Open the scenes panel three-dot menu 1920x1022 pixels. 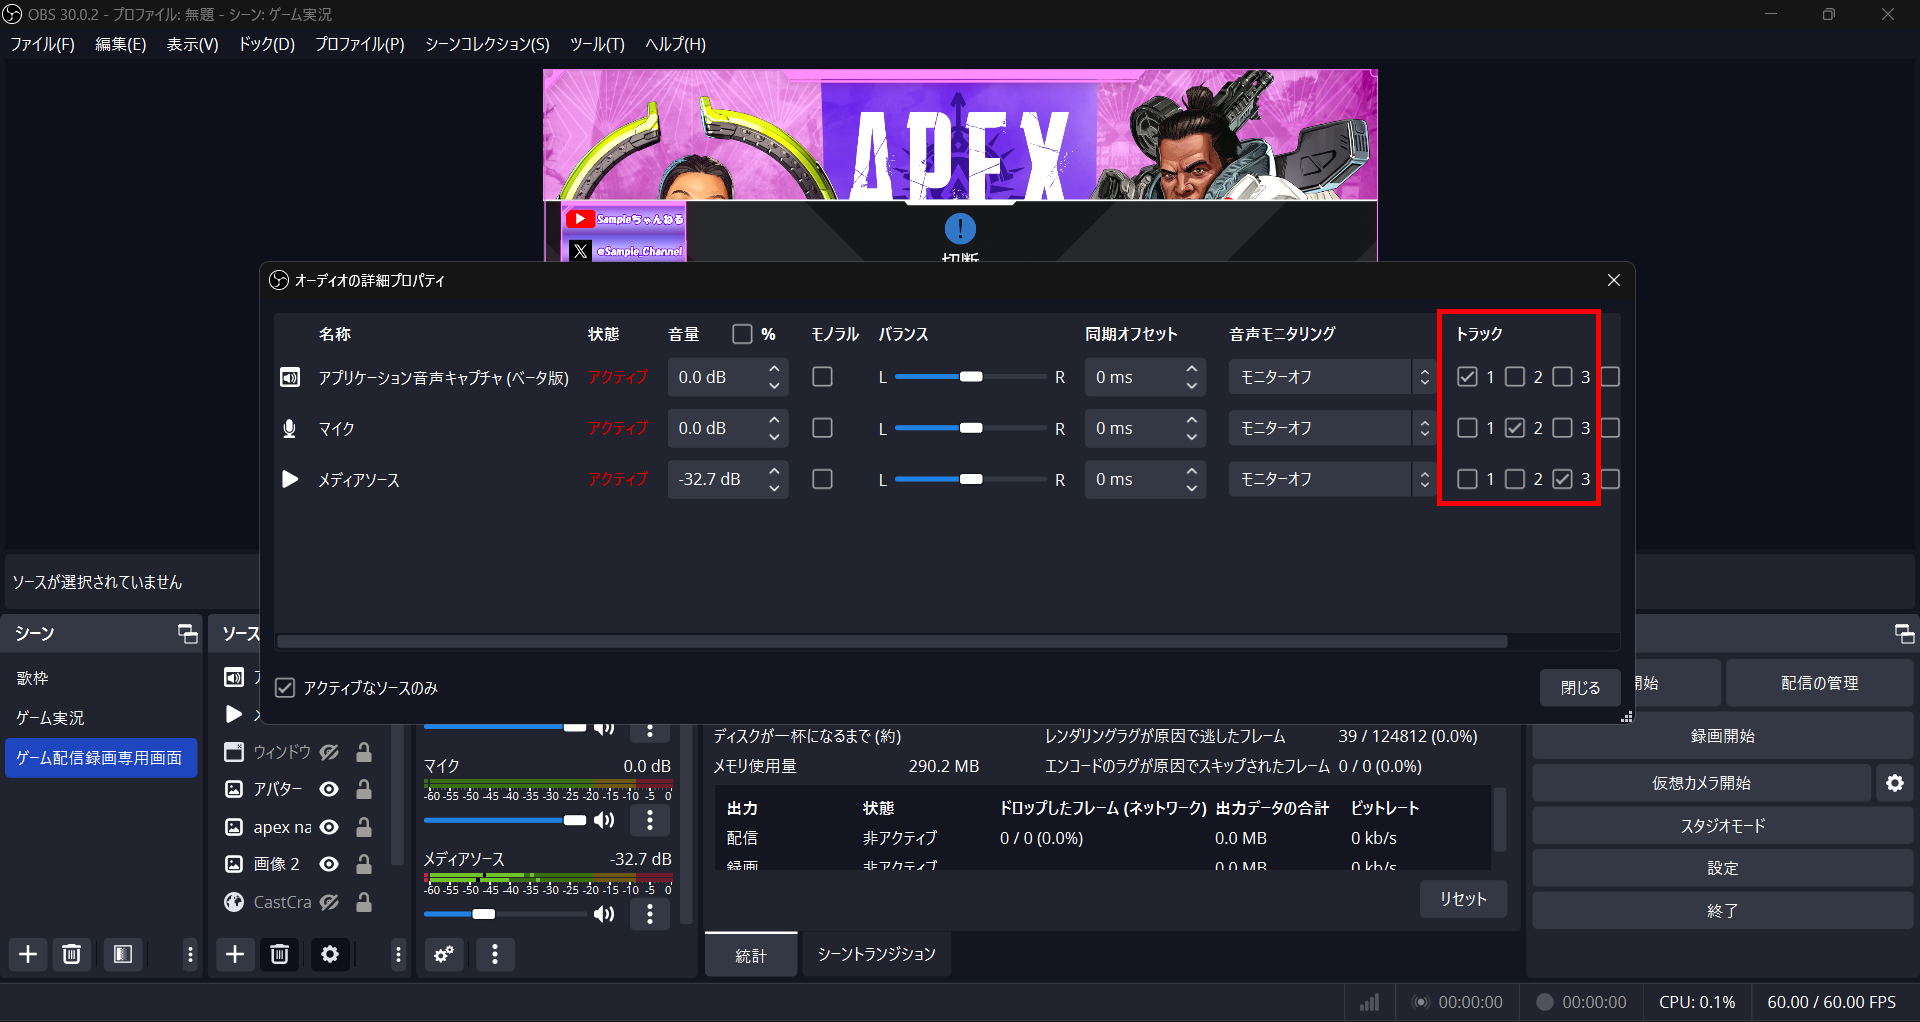coord(190,954)
